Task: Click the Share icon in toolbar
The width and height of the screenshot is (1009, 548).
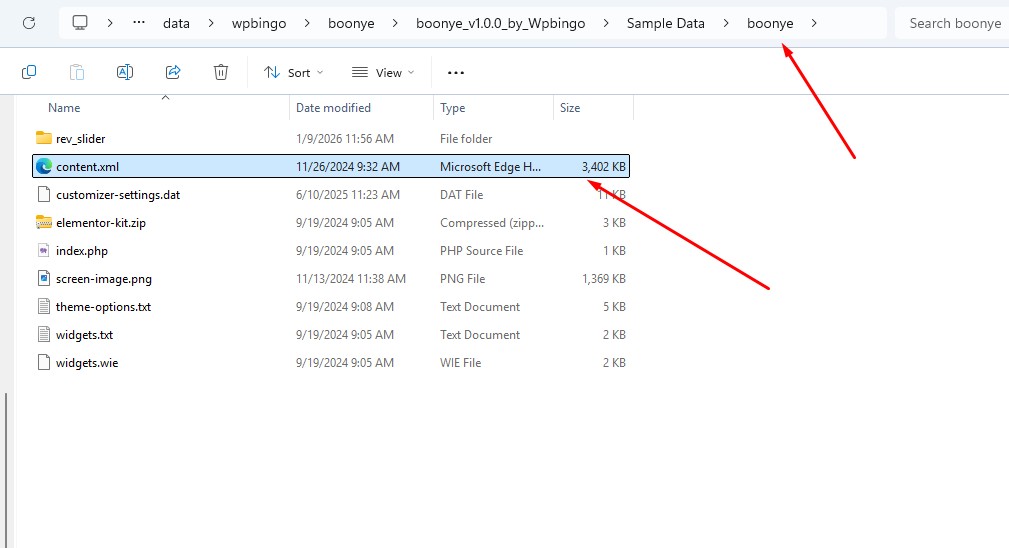Action: 173,72
